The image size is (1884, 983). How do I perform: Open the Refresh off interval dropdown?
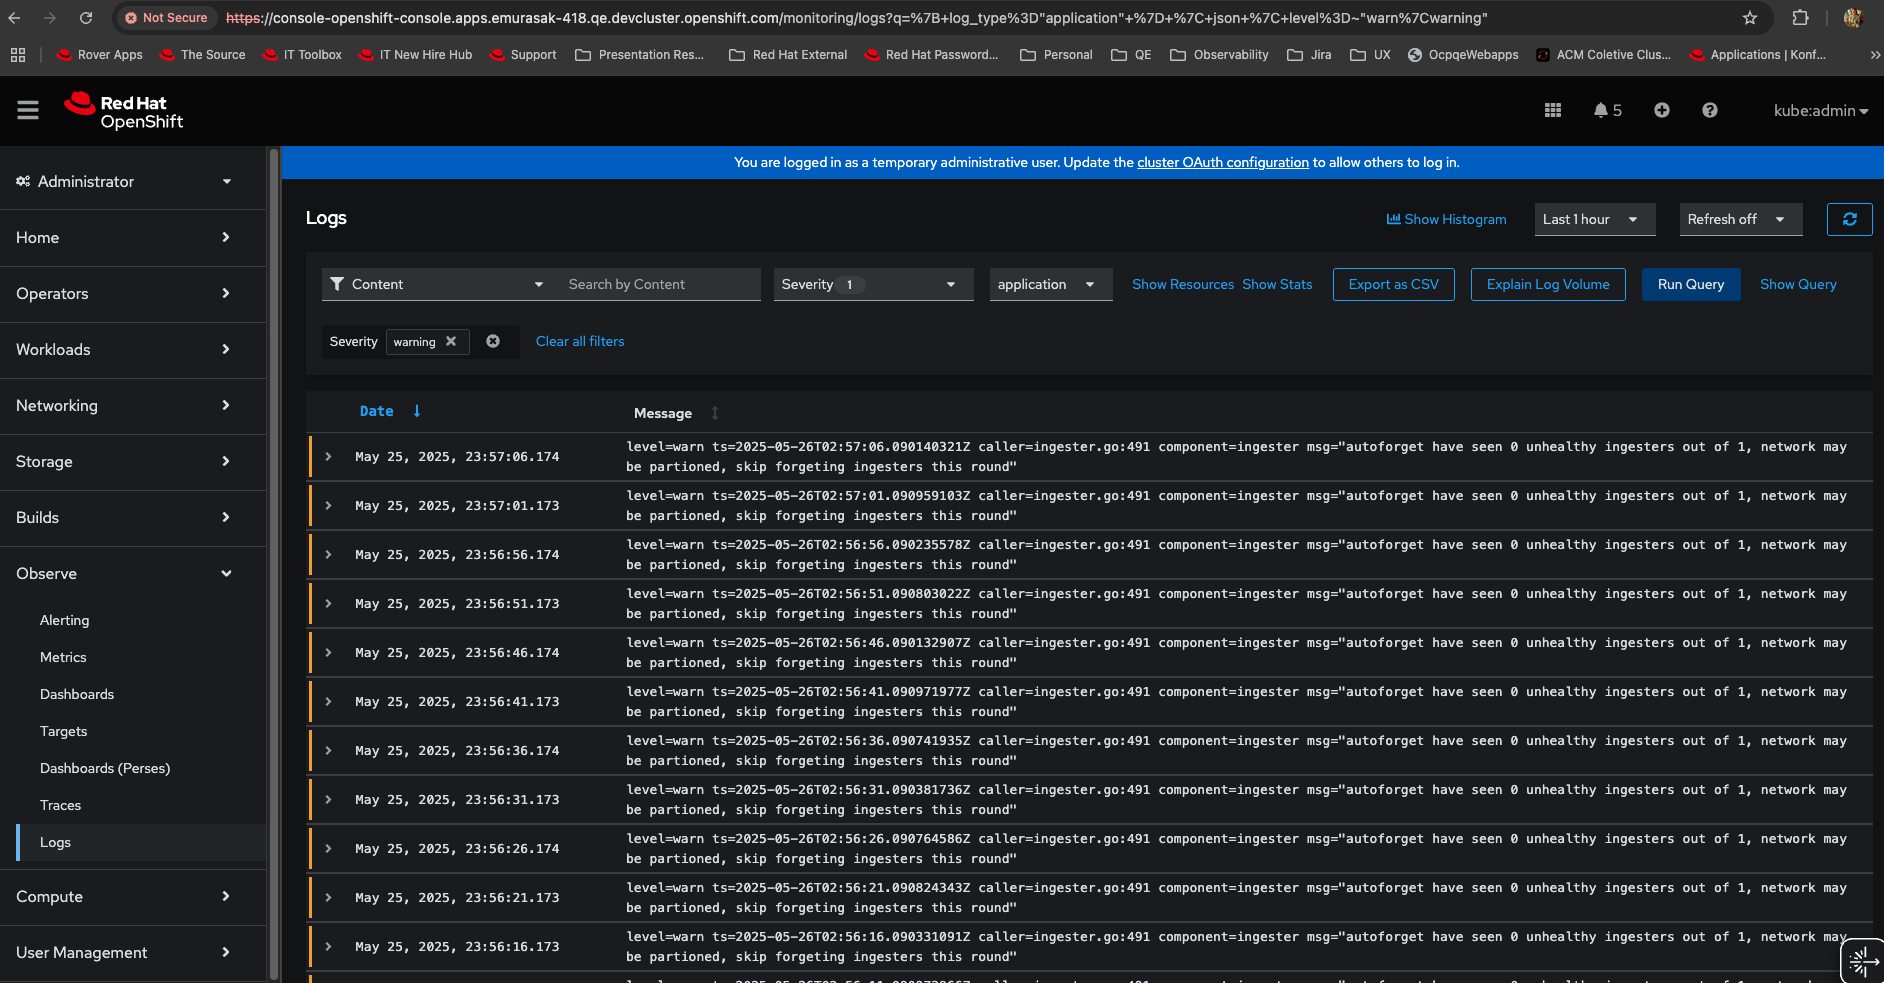pos(1740,219)
